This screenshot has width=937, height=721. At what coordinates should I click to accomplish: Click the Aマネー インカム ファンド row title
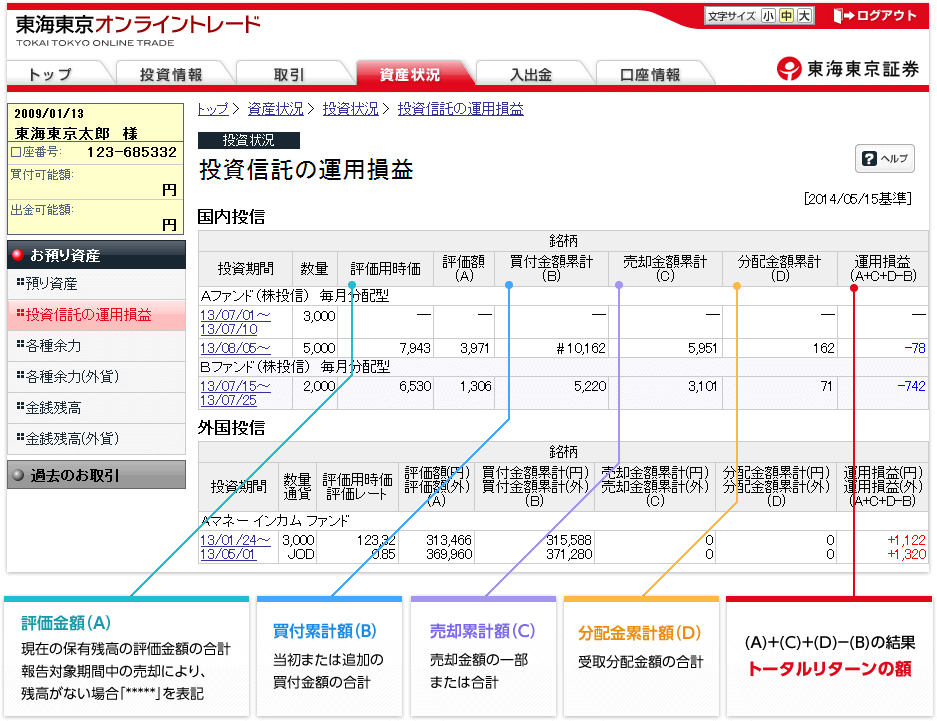275,521
